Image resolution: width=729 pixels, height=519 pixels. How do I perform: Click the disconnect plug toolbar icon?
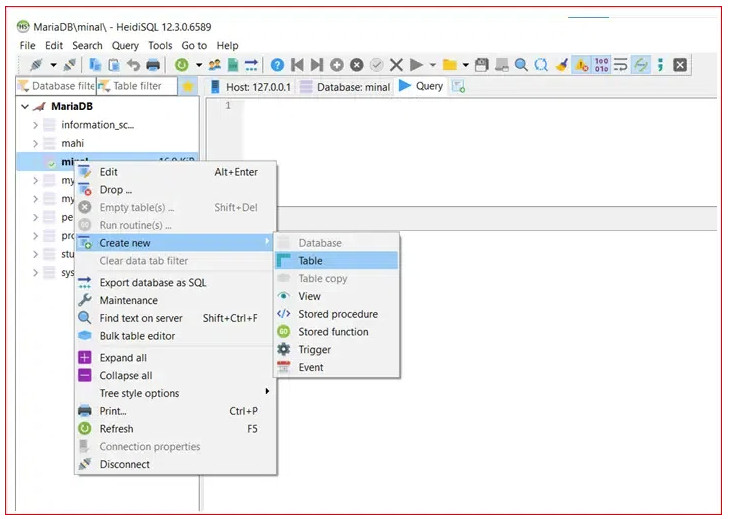(x=70, y=65)
